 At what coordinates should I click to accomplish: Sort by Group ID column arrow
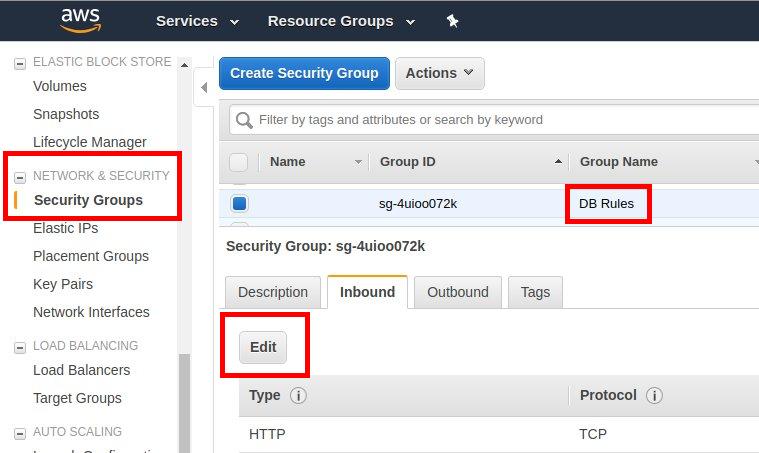558,162
